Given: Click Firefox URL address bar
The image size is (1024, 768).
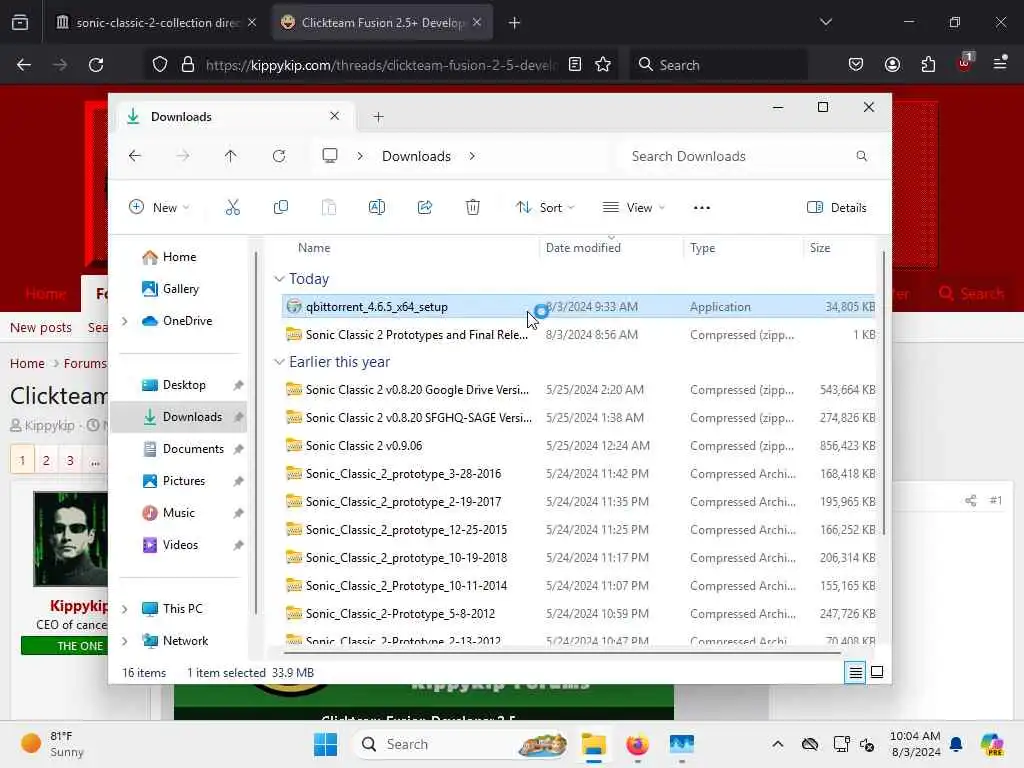Looking at the screenshot, I should click(x=381, y=65).
